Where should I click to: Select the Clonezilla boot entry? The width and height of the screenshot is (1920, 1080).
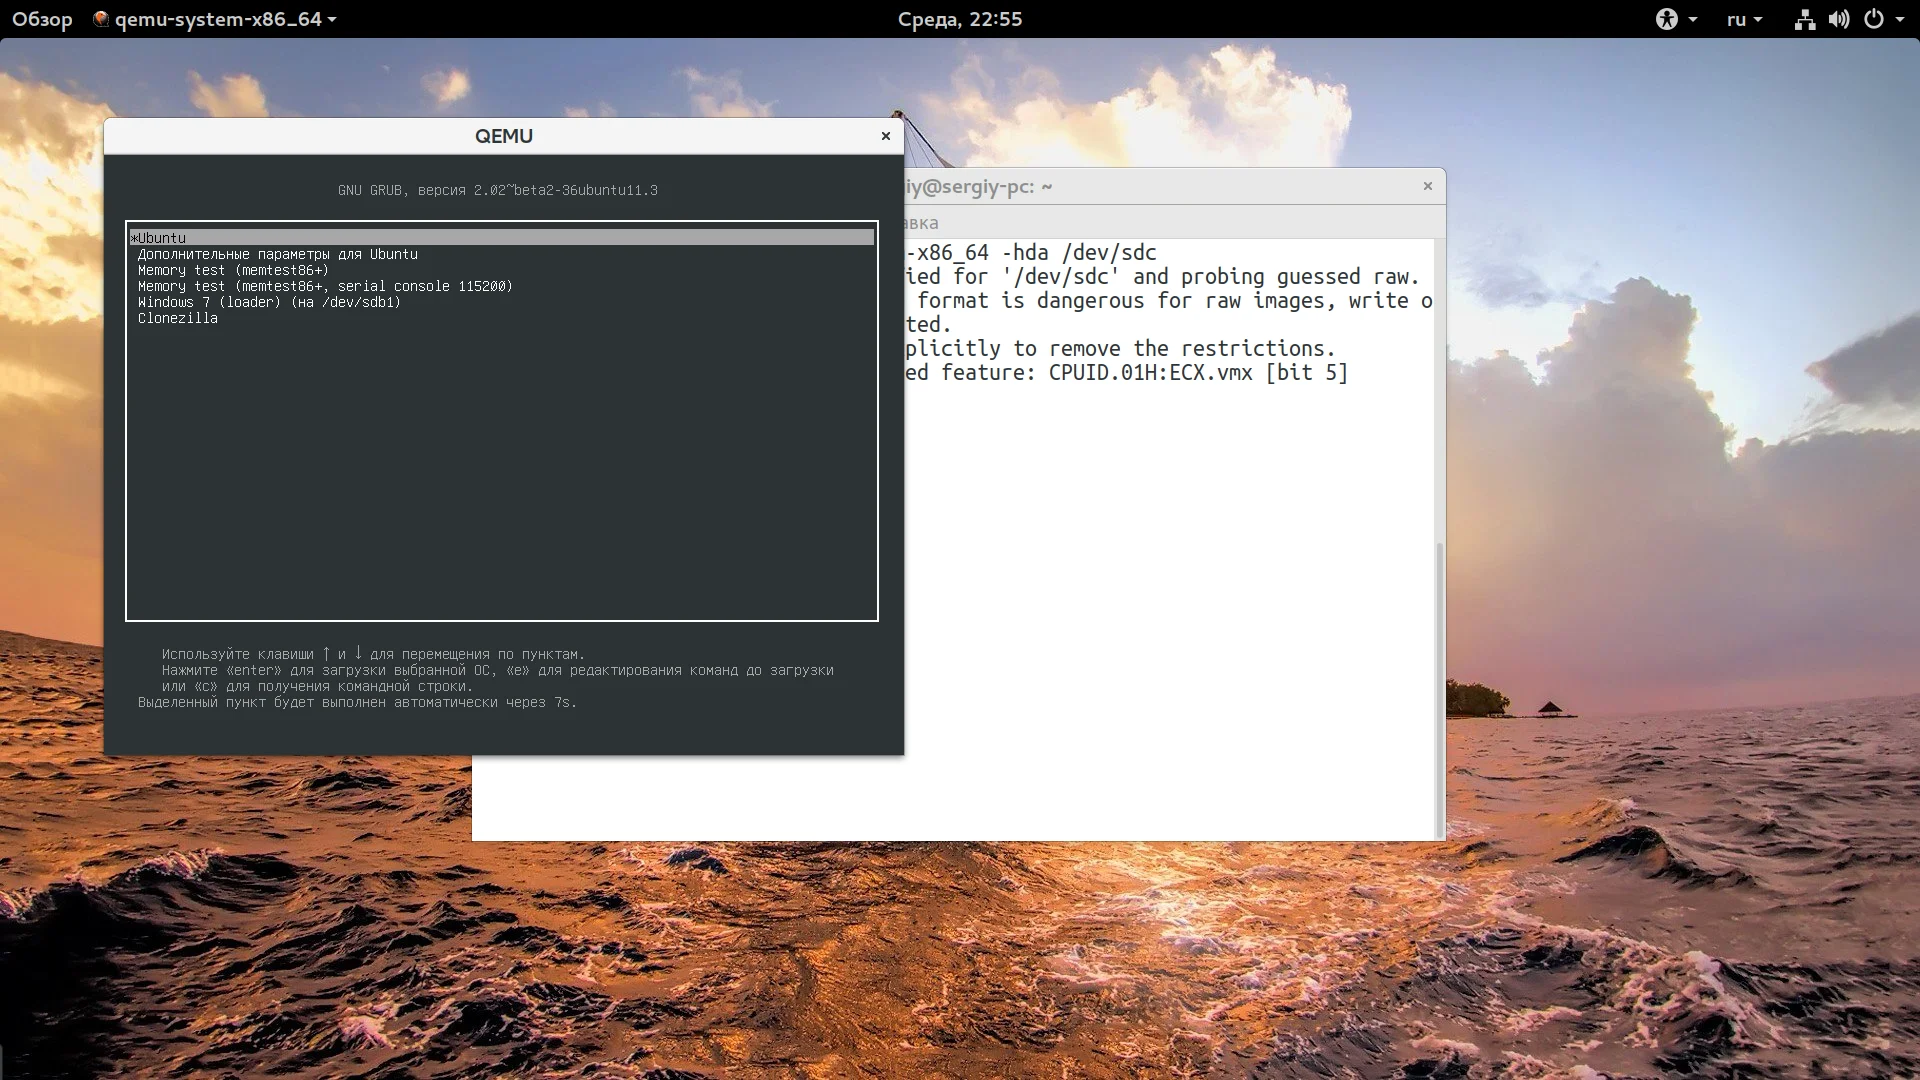[x=178, y=318]
